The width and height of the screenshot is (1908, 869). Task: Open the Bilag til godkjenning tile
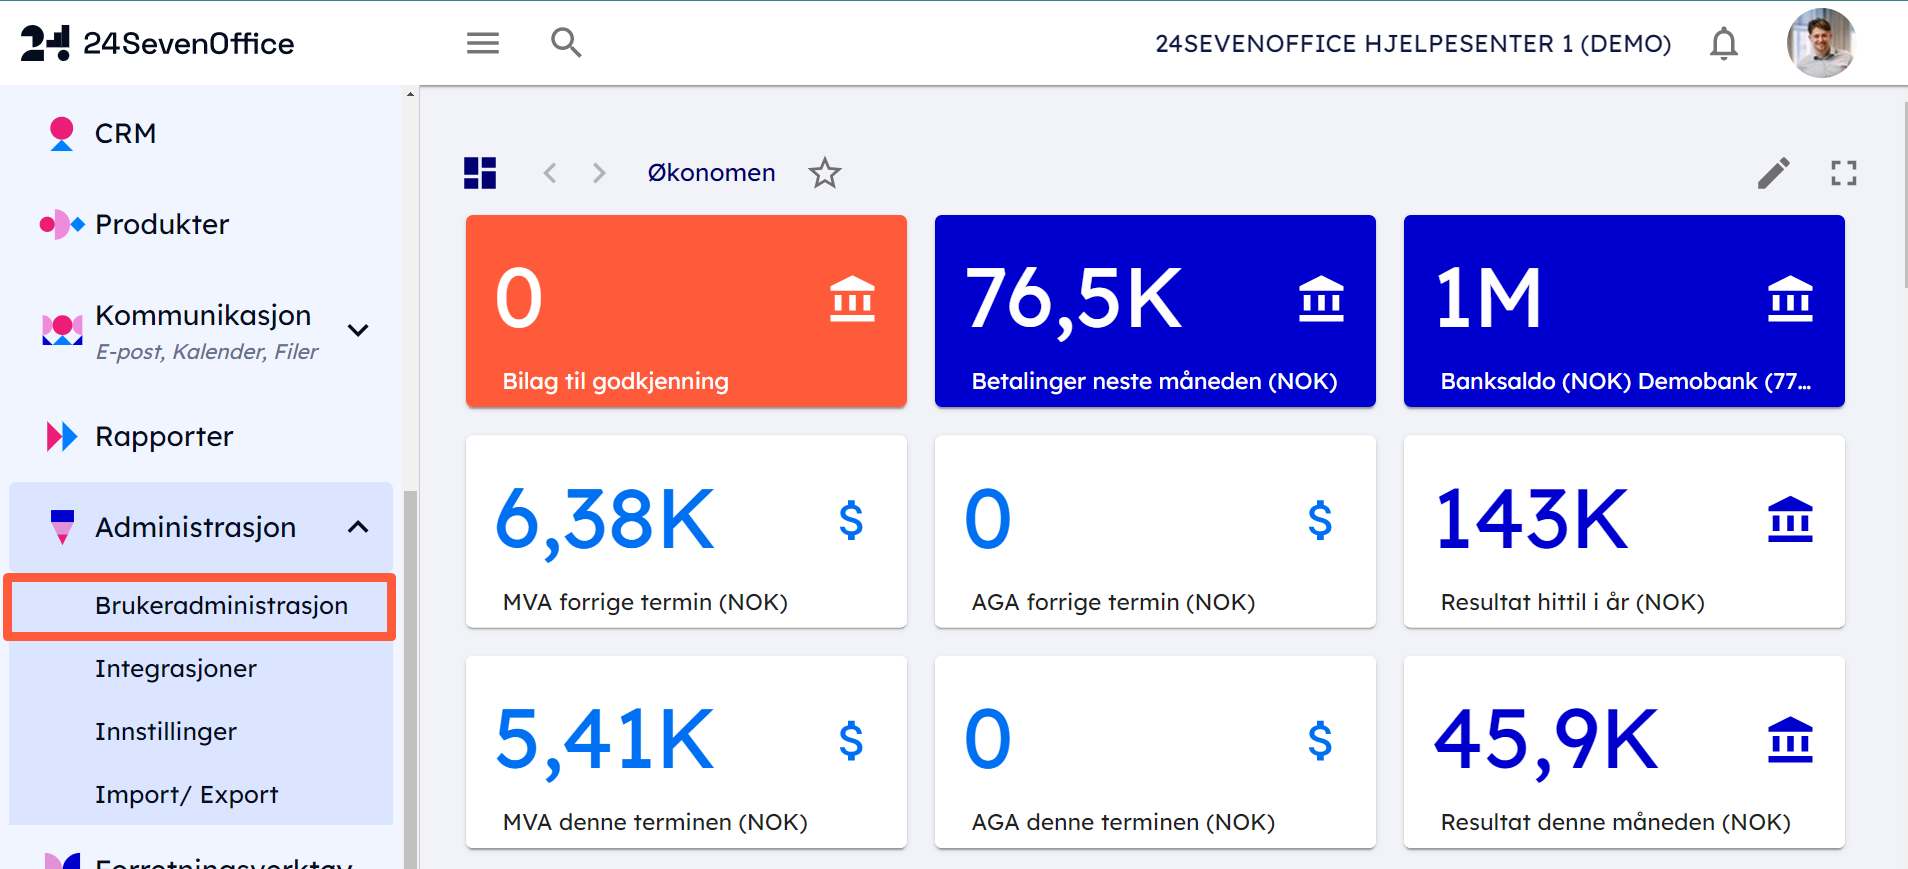click(686, 311)
